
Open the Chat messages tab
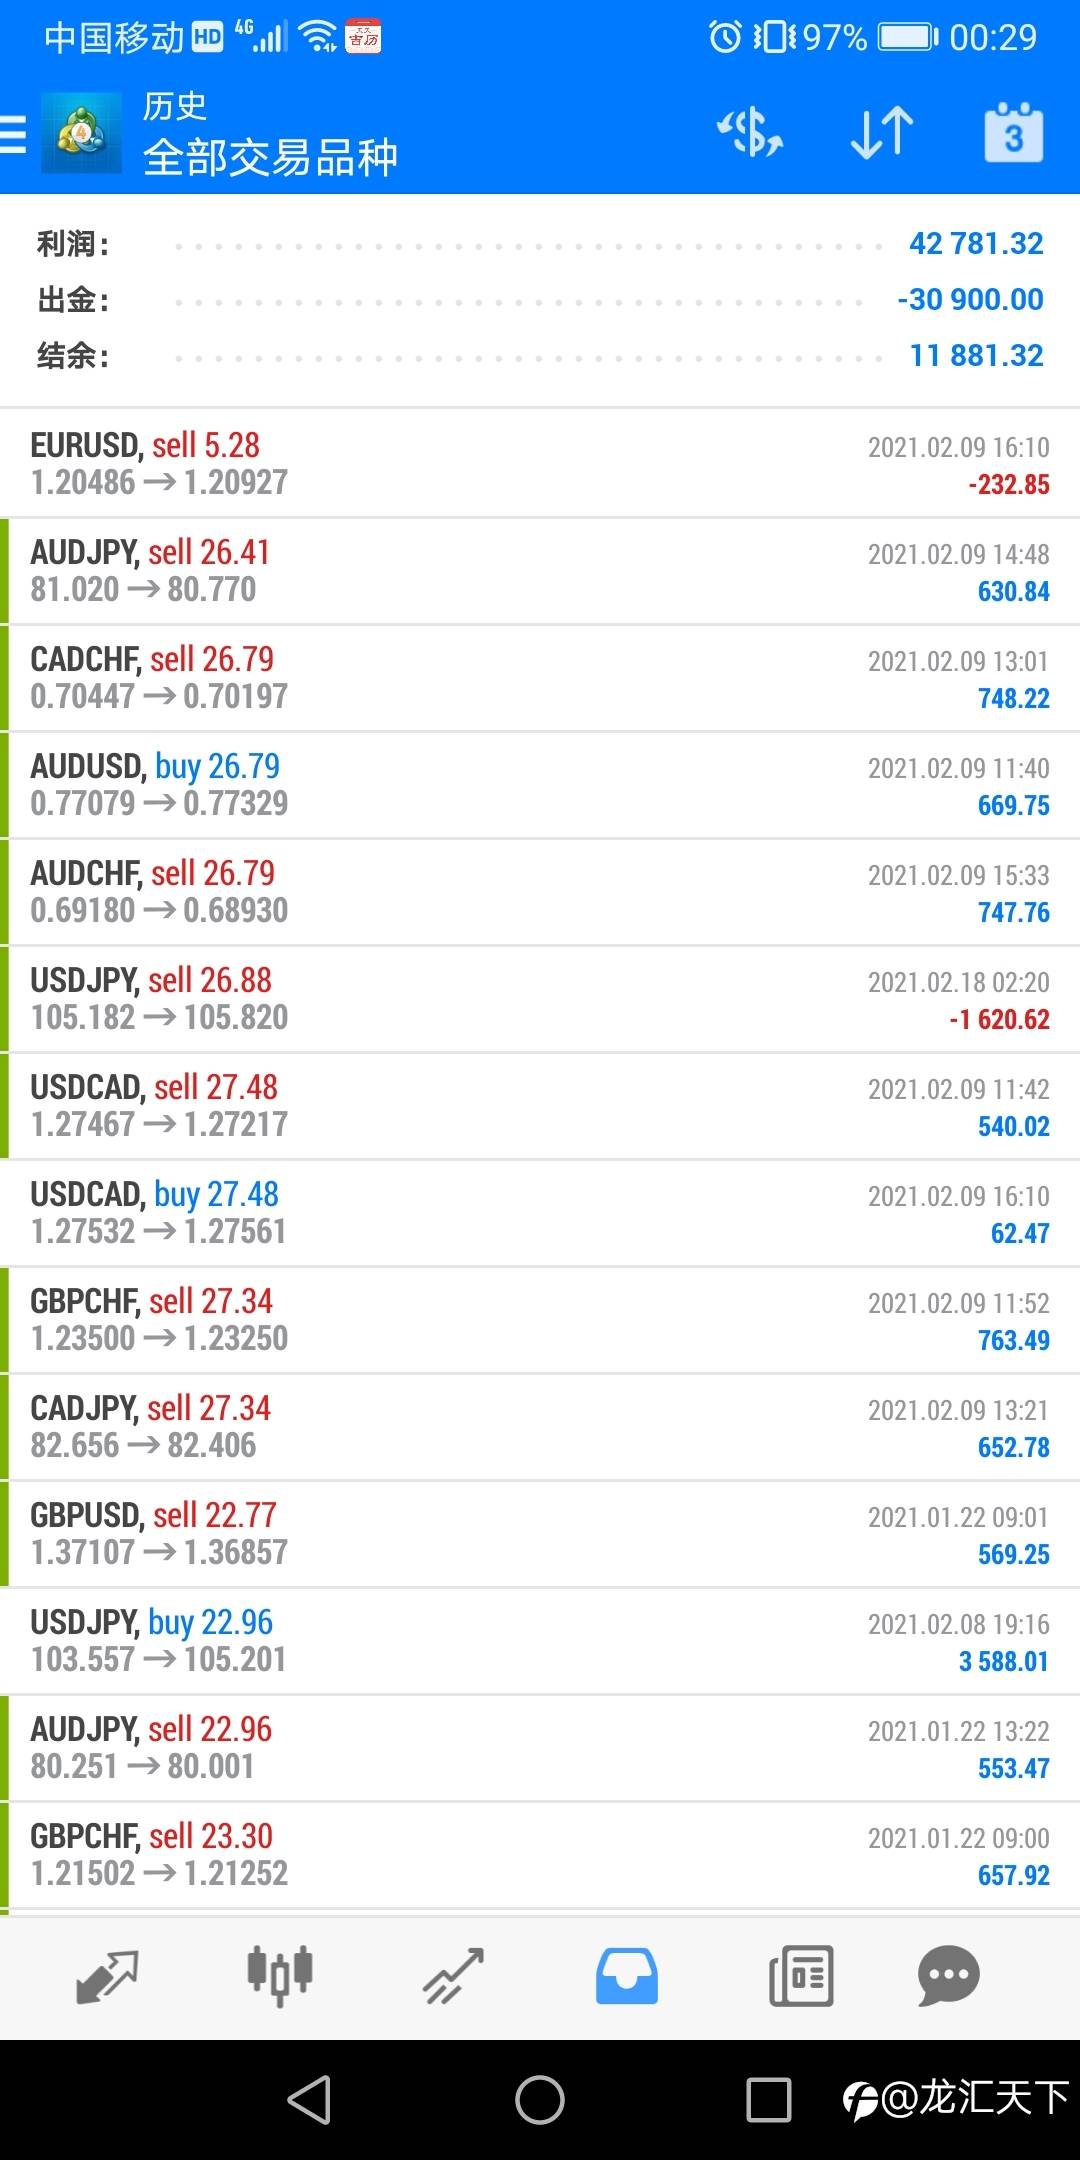click(x=948, y=1976)
